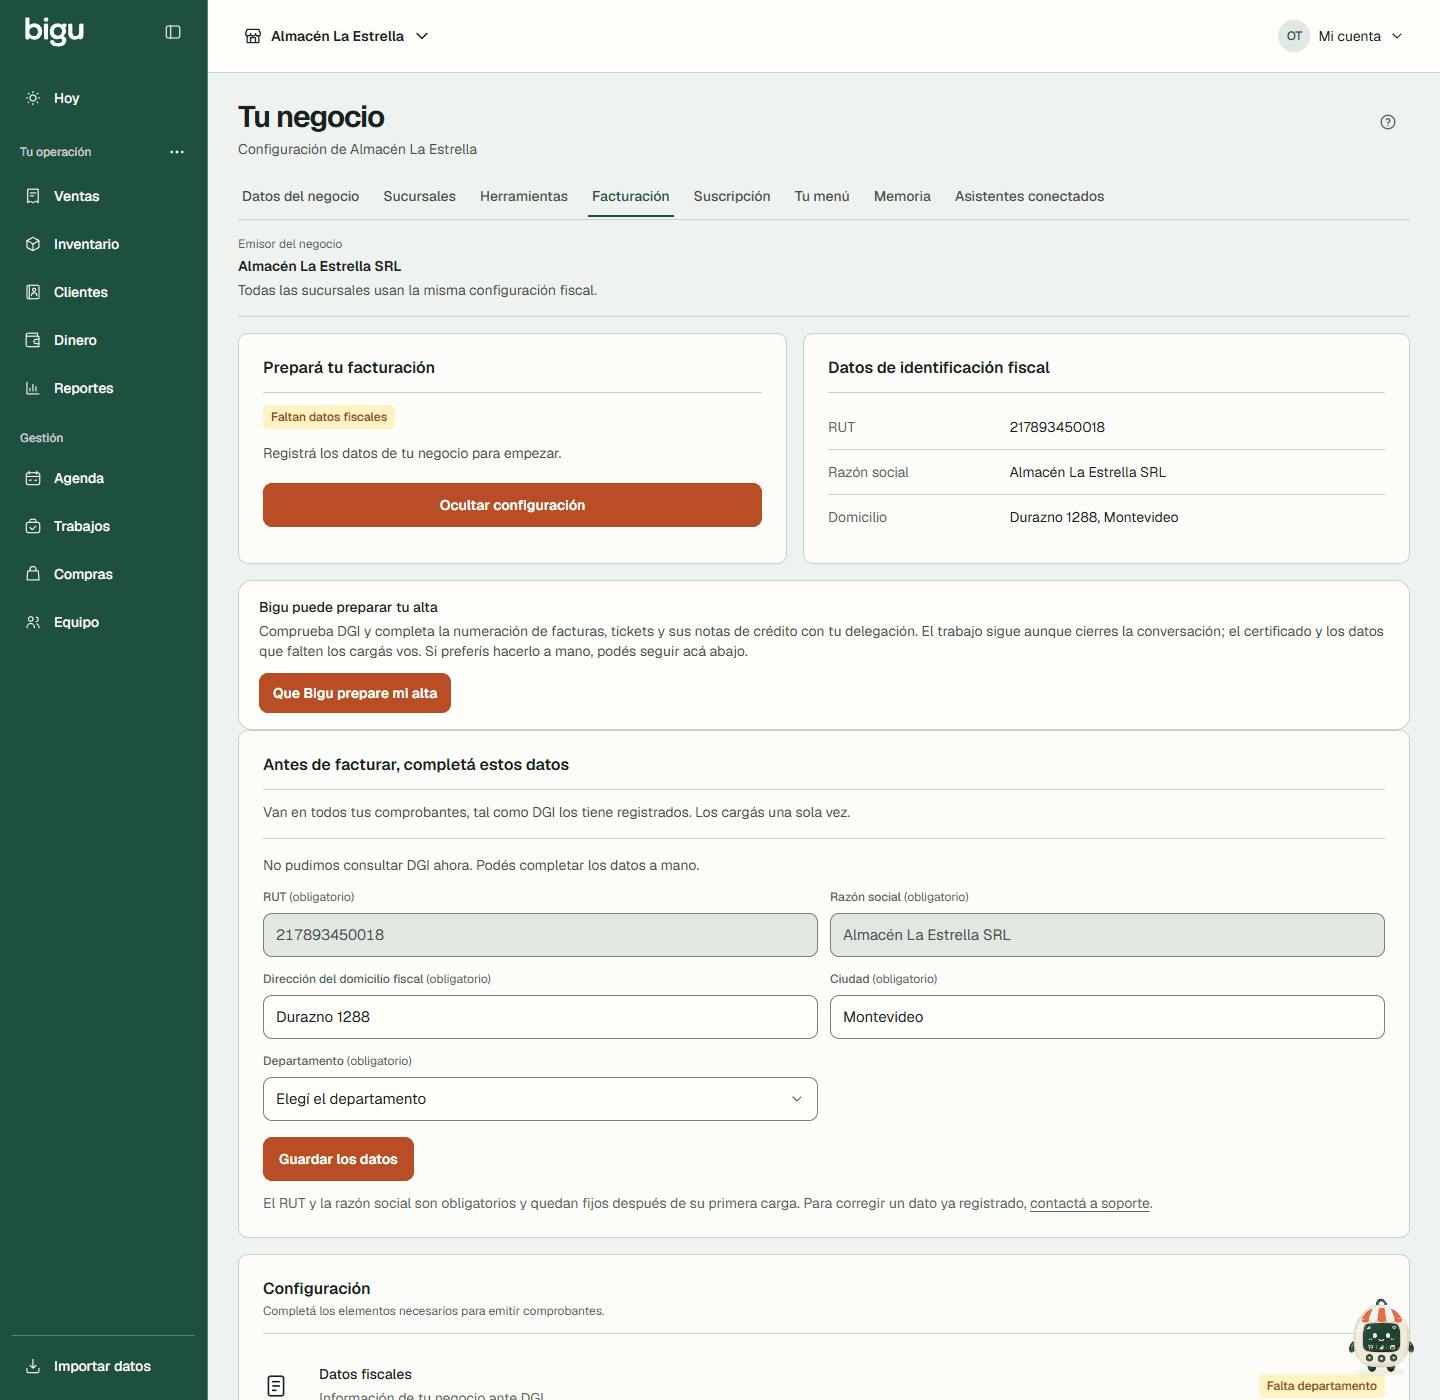Open Asistentes conectados tab

coord(1030,196)
